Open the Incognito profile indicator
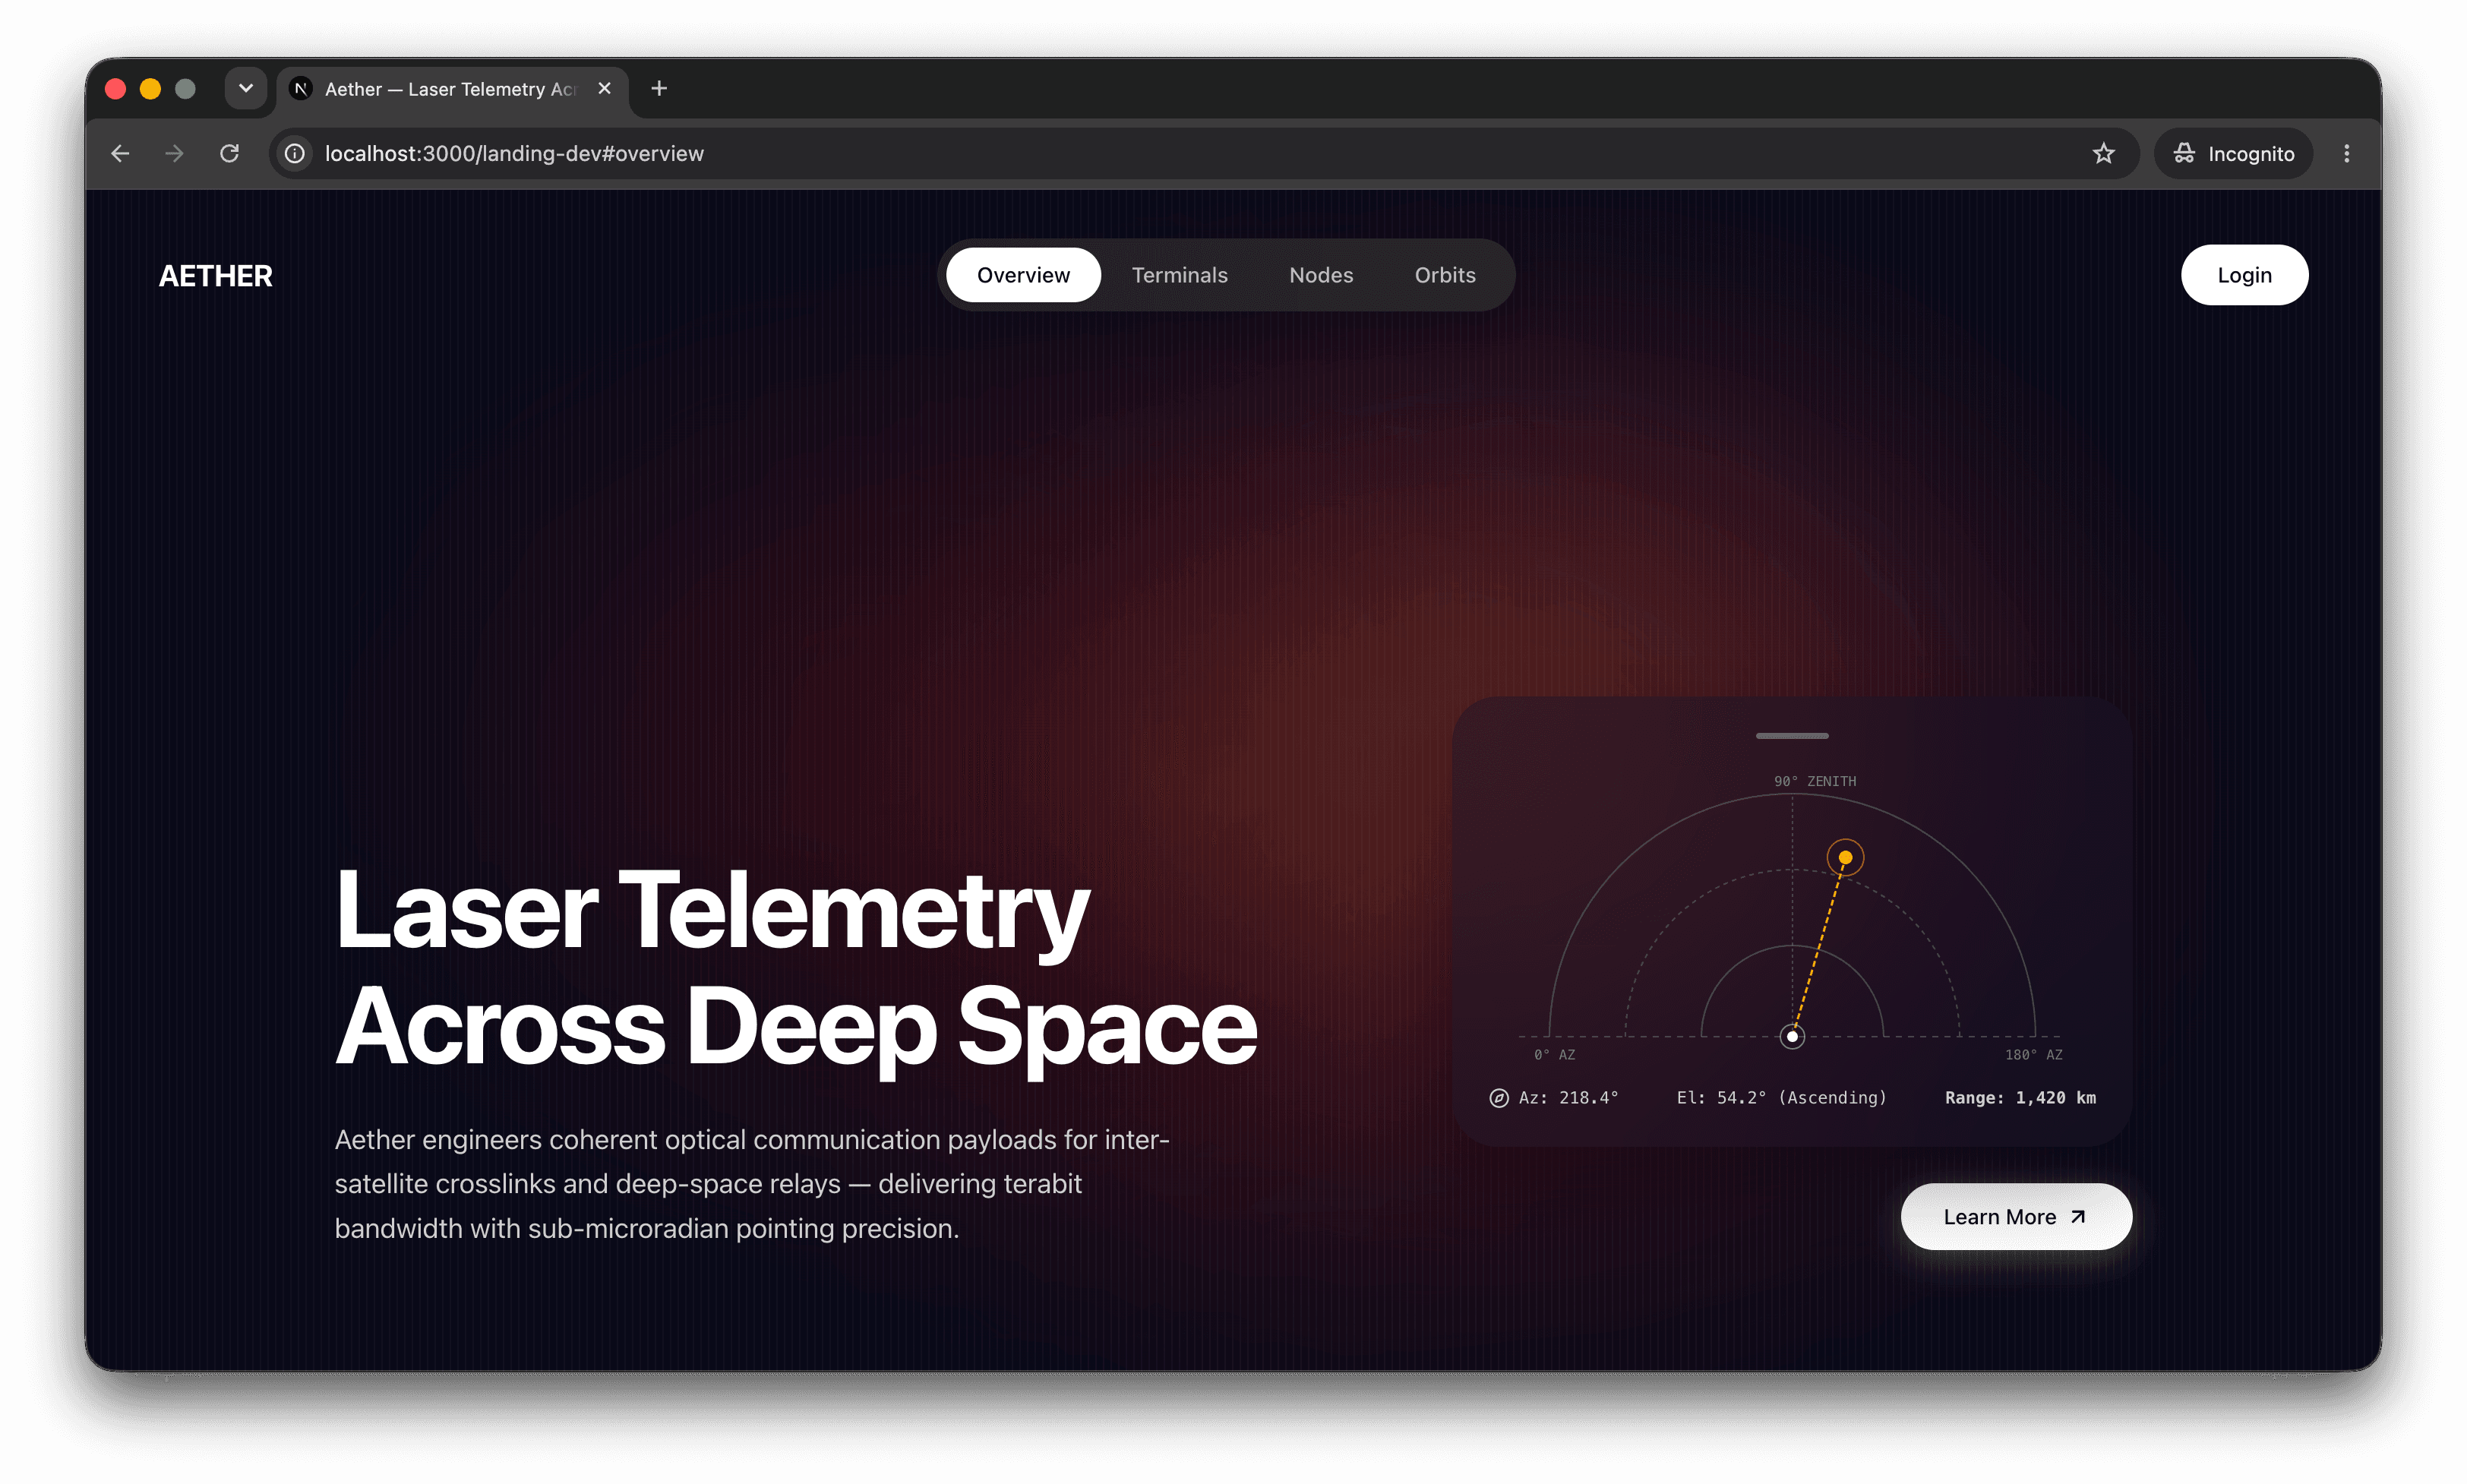Screen dimensions: 2467x1484 pyautogui.click(x=2234, y=153)
